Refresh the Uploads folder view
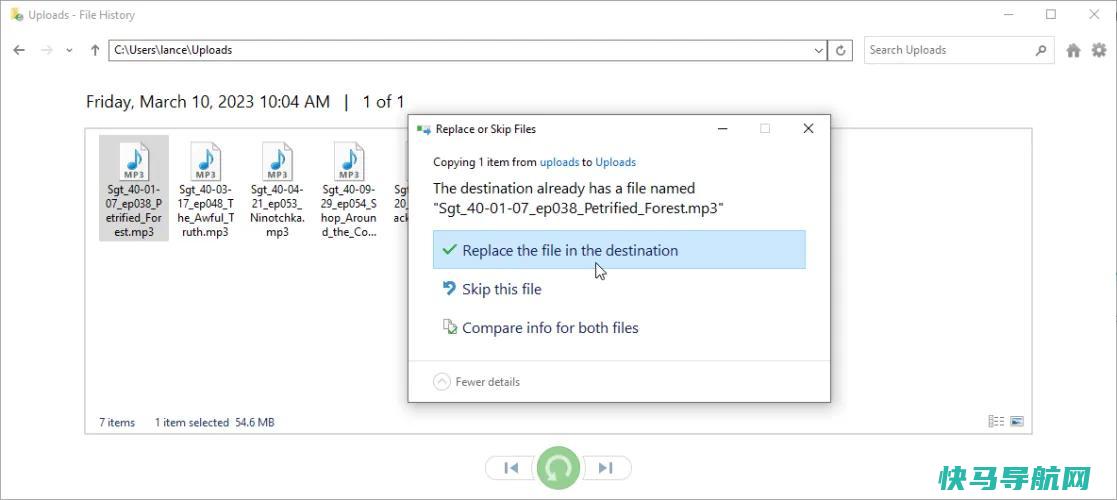This screenshot has height=500, width=1117. pos(841,51)
